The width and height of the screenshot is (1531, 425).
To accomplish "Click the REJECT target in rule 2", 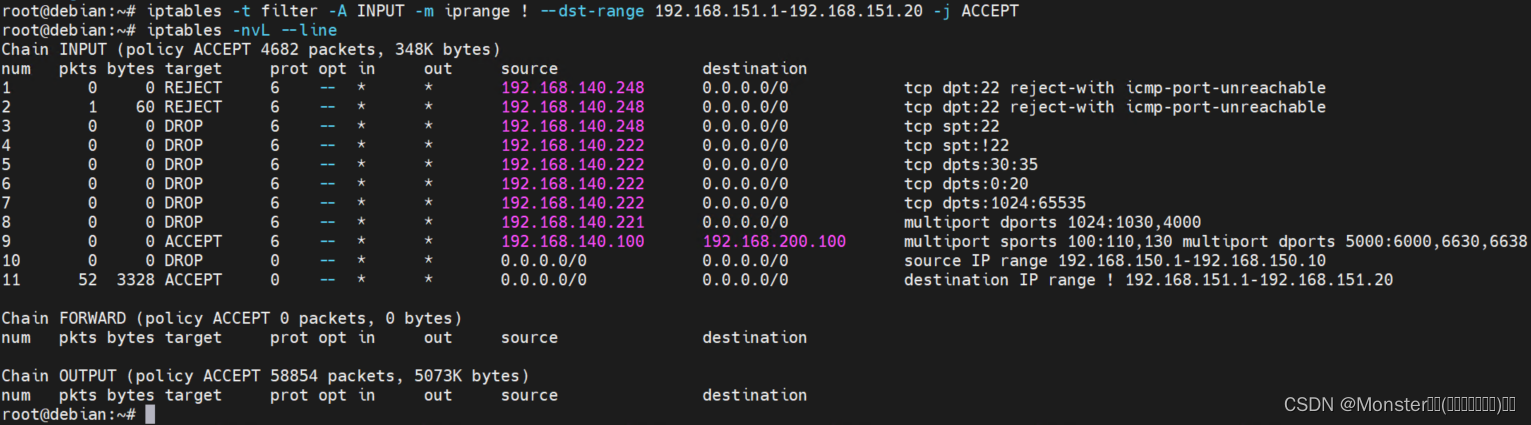I will point(193,107).
